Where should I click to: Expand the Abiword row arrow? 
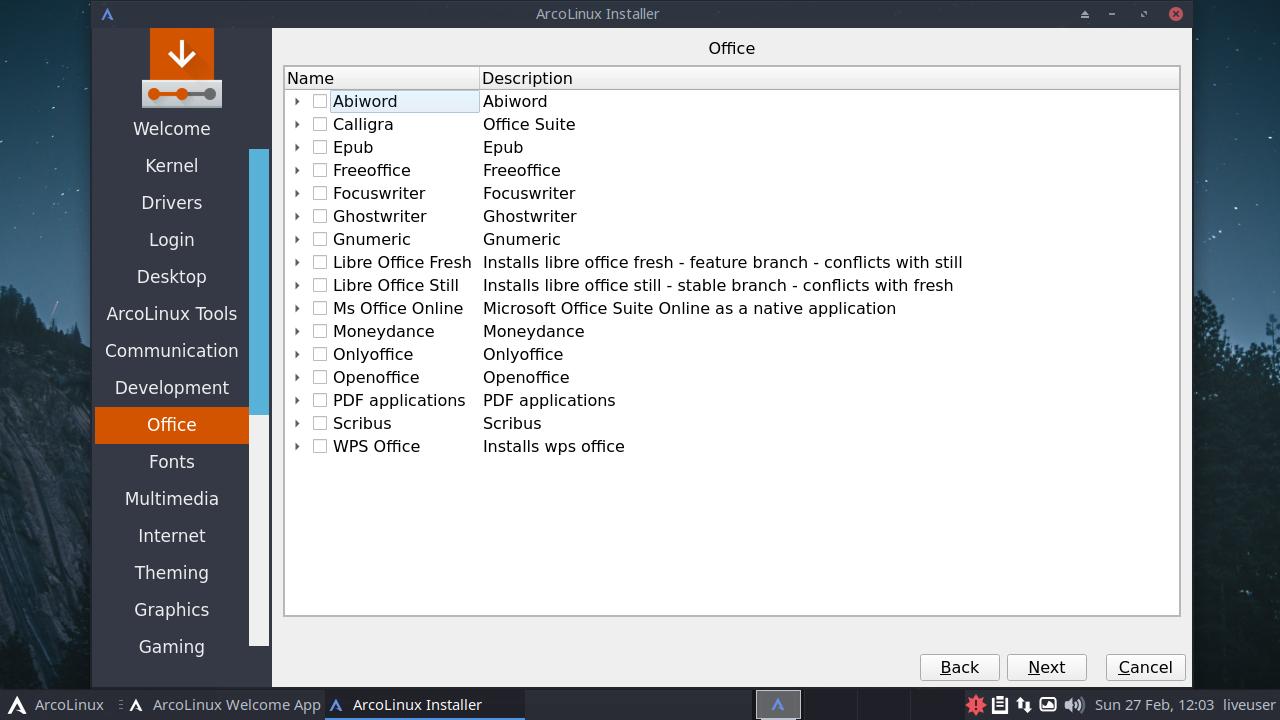point(297,101)
